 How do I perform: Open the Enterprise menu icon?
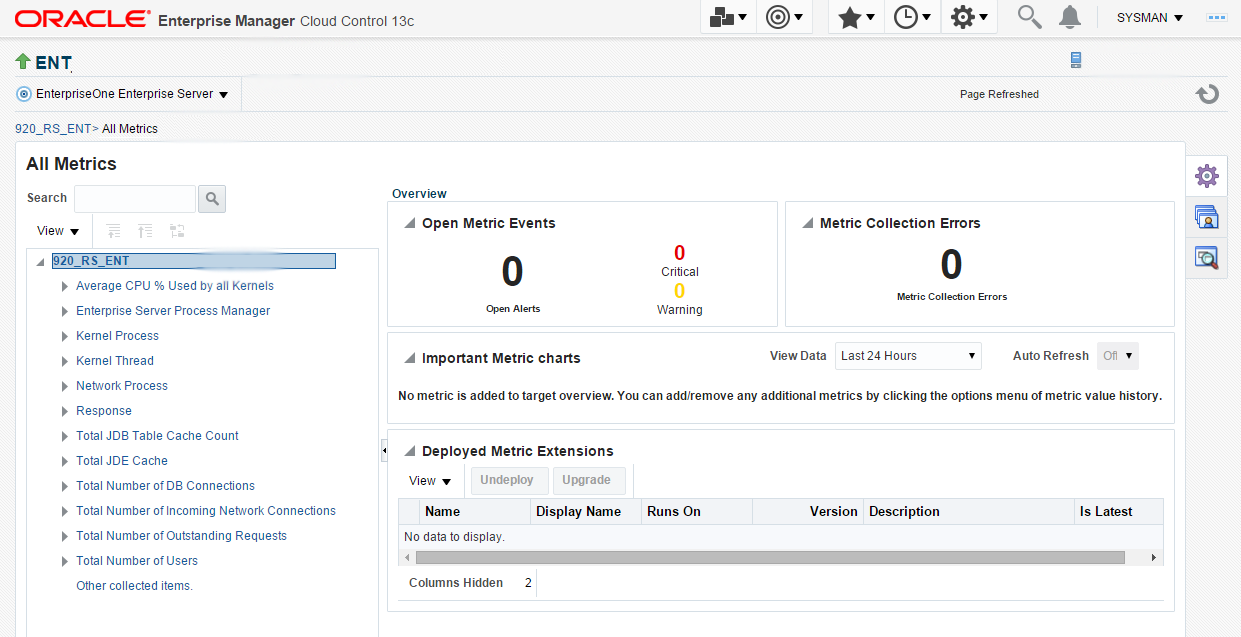click(x=728, y=18)
